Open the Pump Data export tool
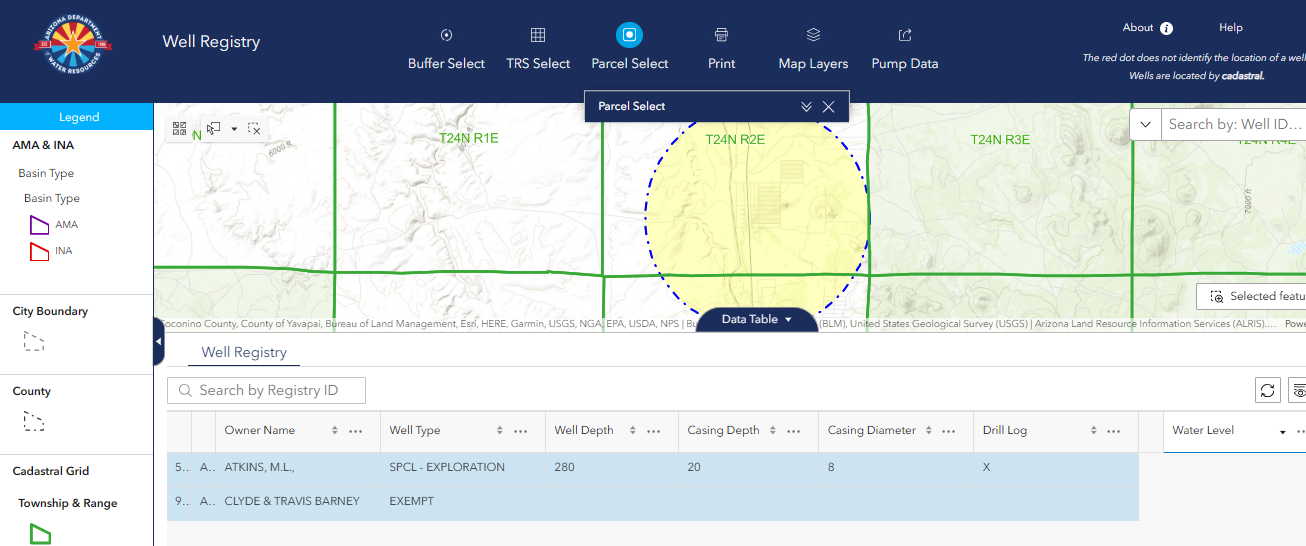The height and width of the screenshot is (546, 1306). 904,36
